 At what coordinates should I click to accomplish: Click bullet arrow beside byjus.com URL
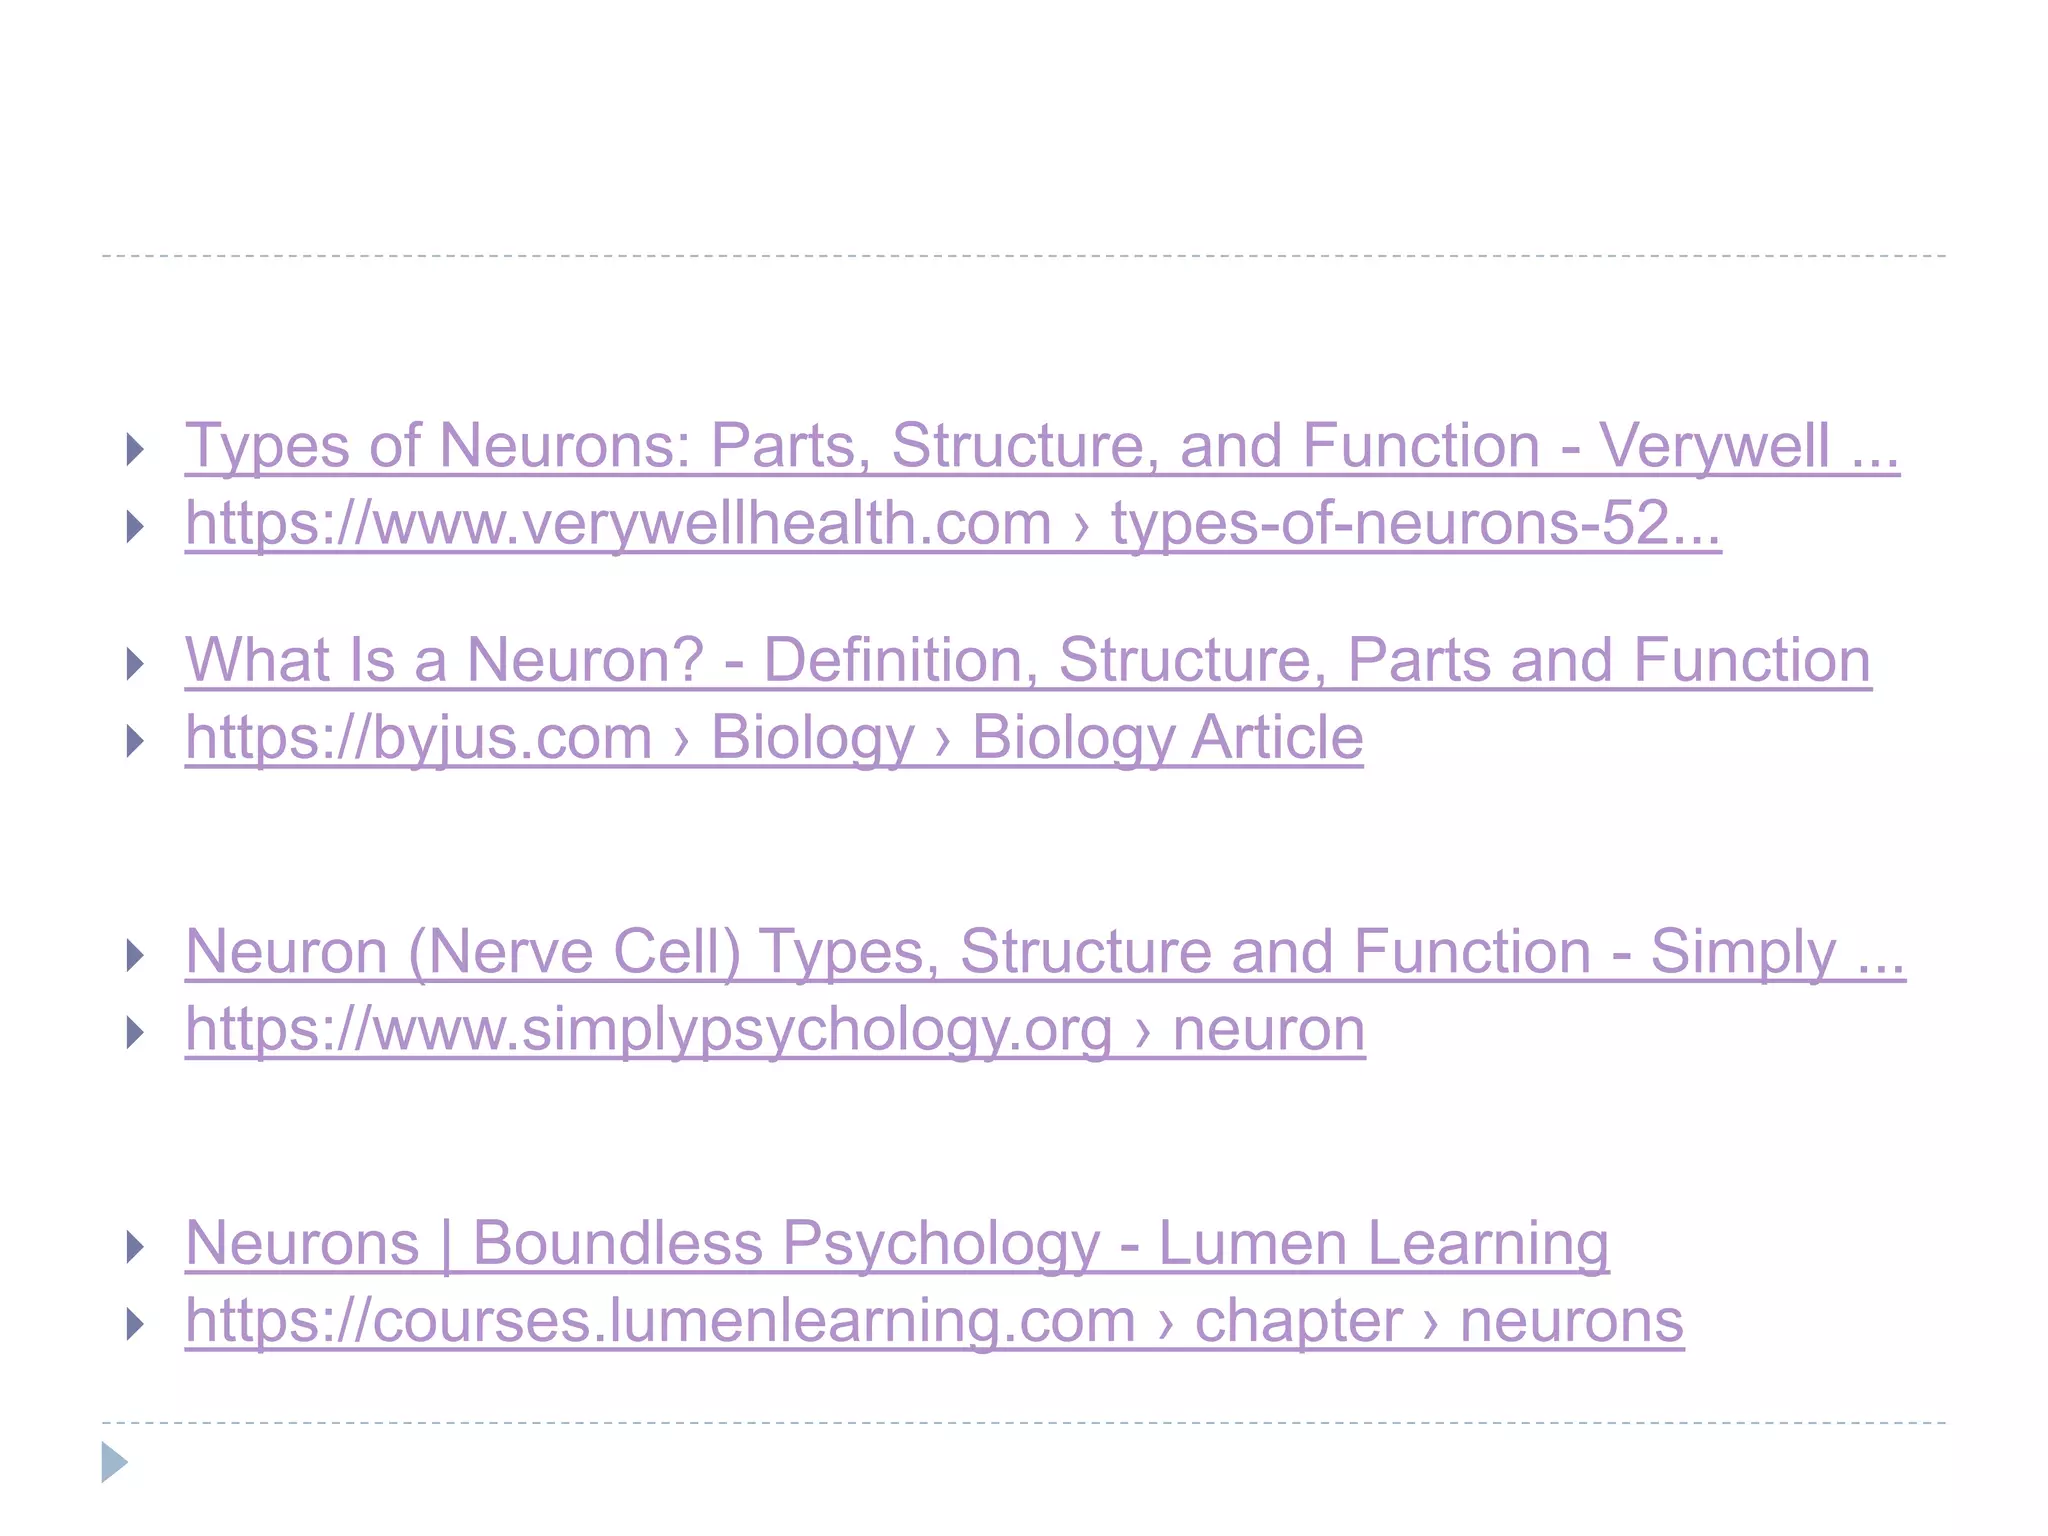click(136, 741)
